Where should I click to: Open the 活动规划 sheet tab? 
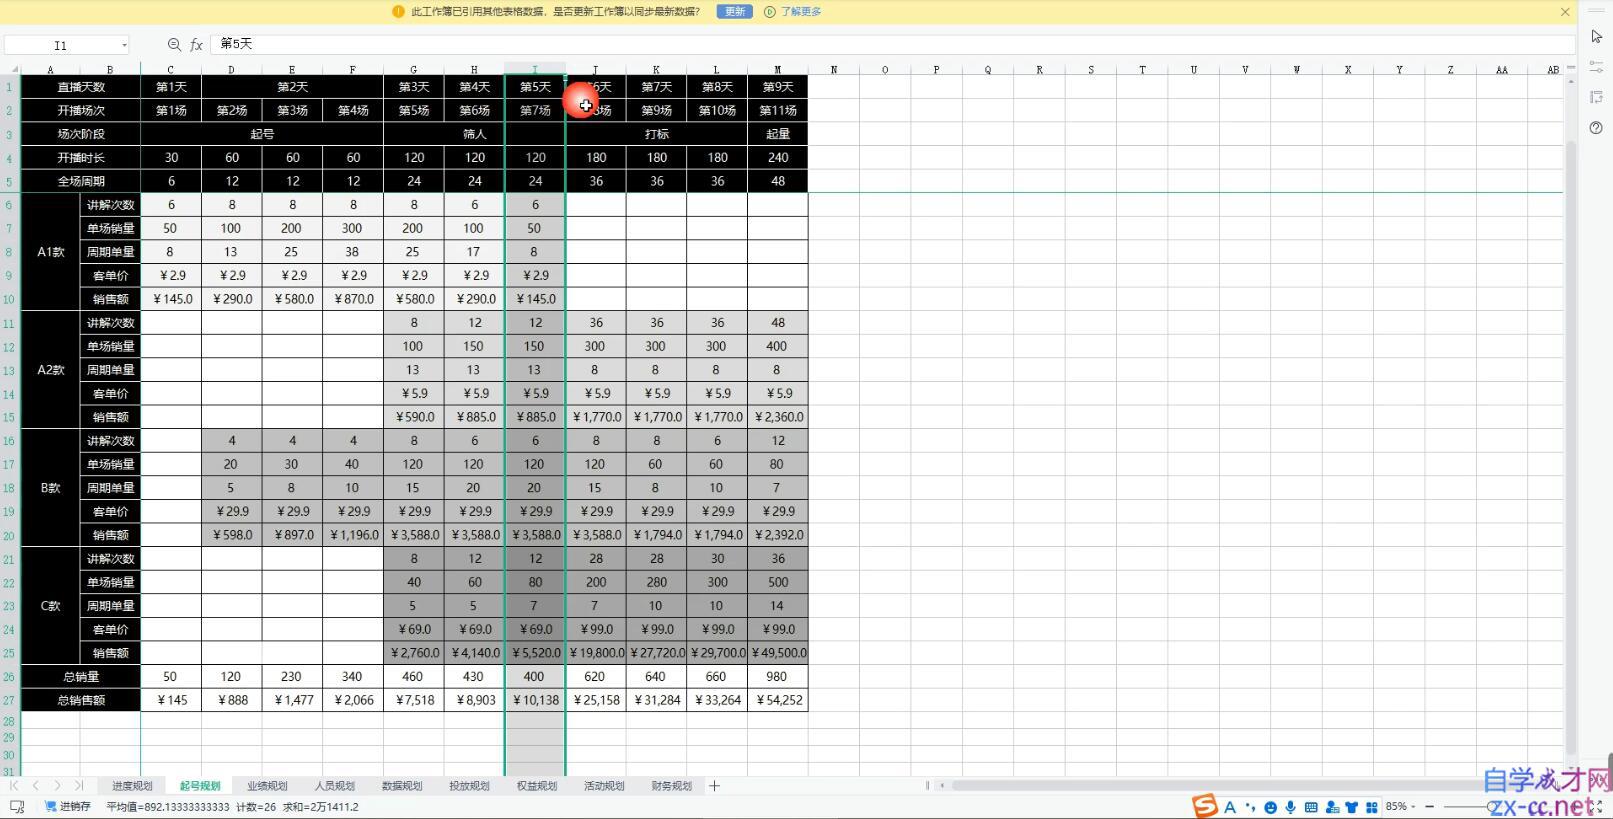click(x=604, y=786)
